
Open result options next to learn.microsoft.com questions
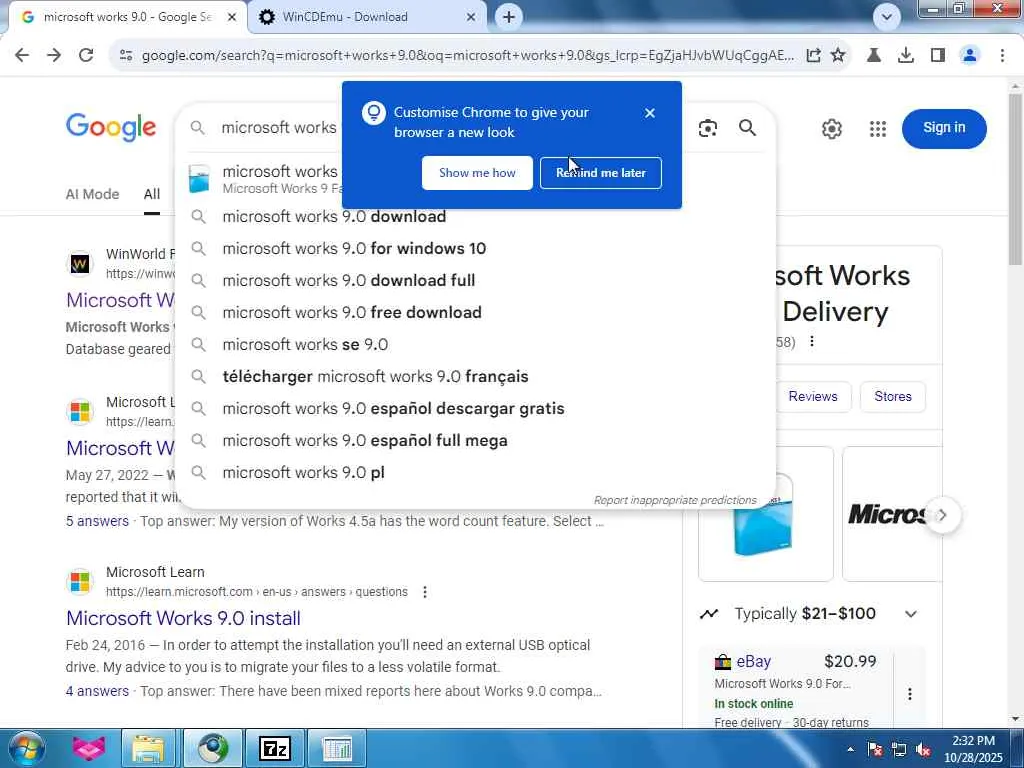pyautogui.click(x=424, y=592)
